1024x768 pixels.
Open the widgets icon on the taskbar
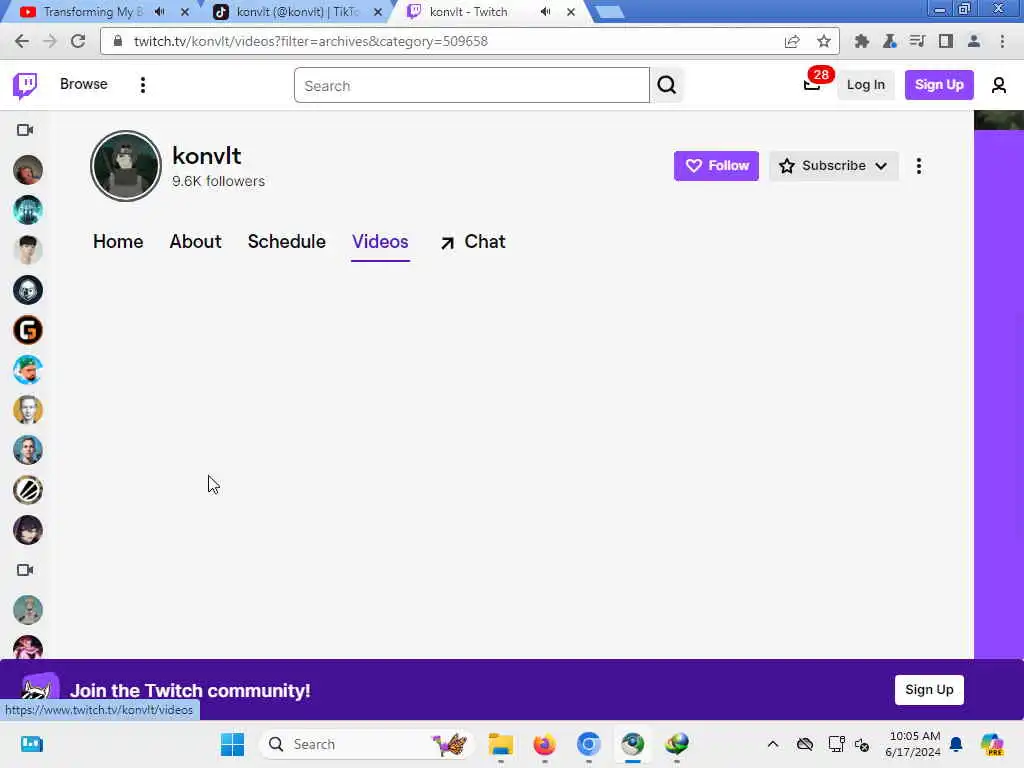point(31,744)
